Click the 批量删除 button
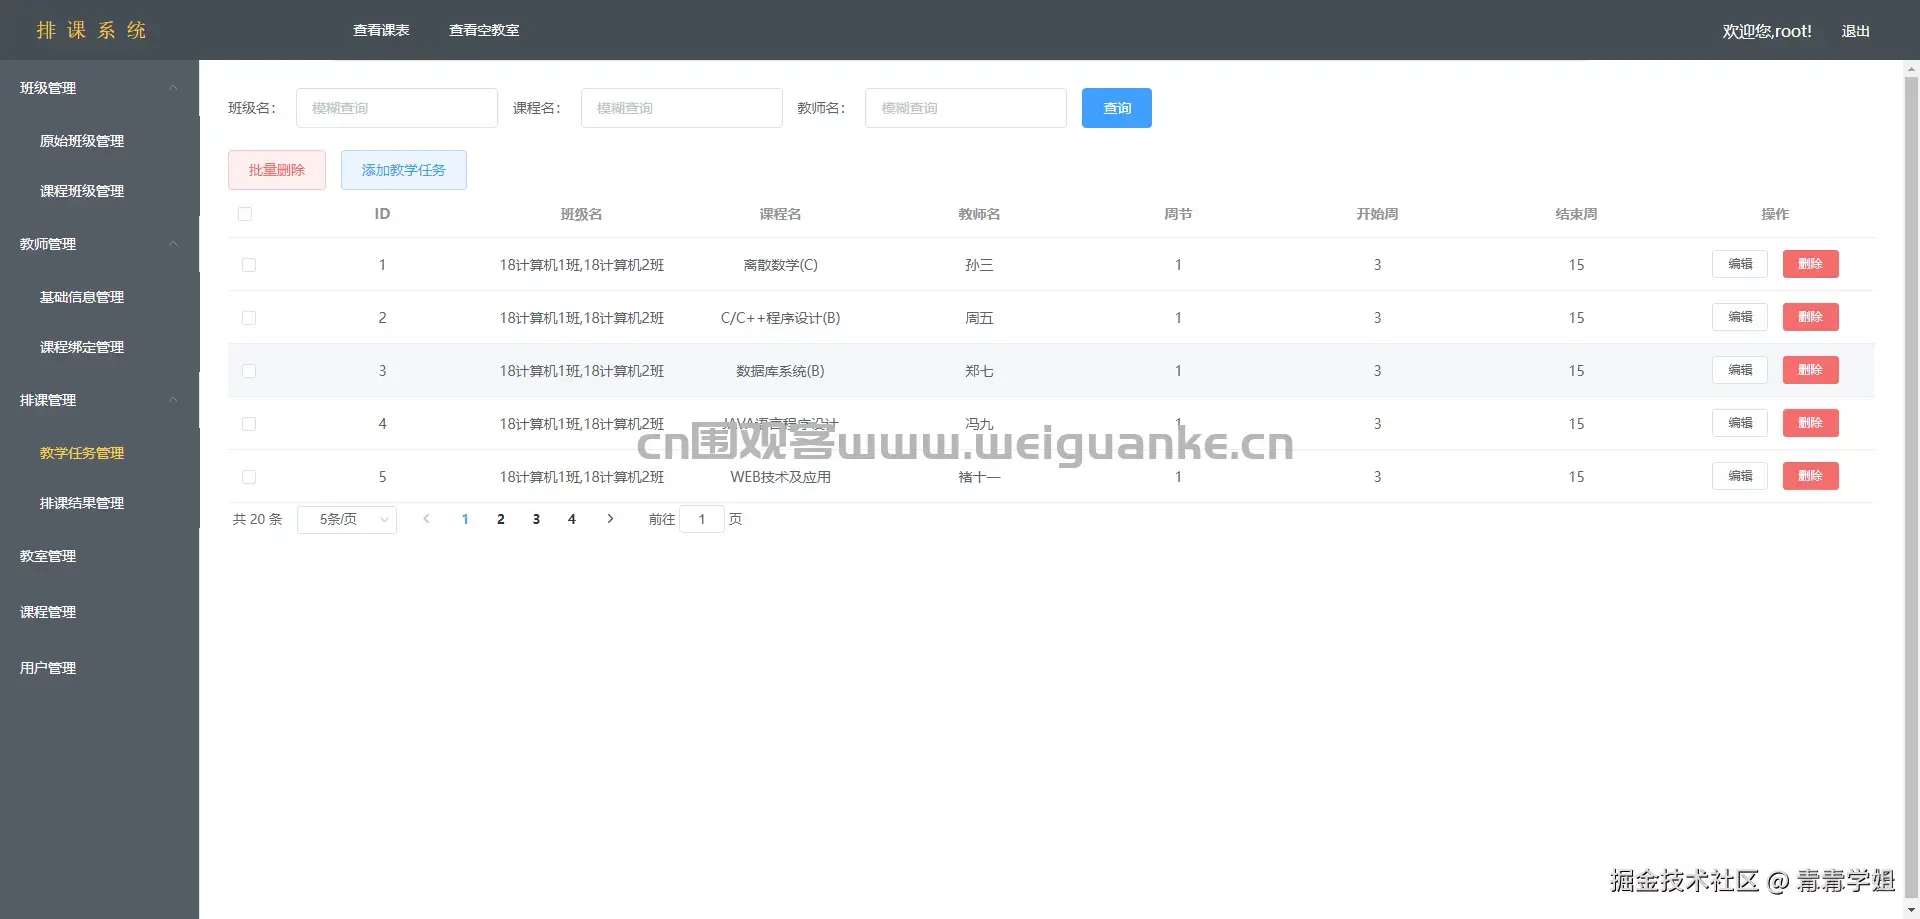Image resolution: width=1920 pixels, height=919 pixels. click(x=277, y=170)
